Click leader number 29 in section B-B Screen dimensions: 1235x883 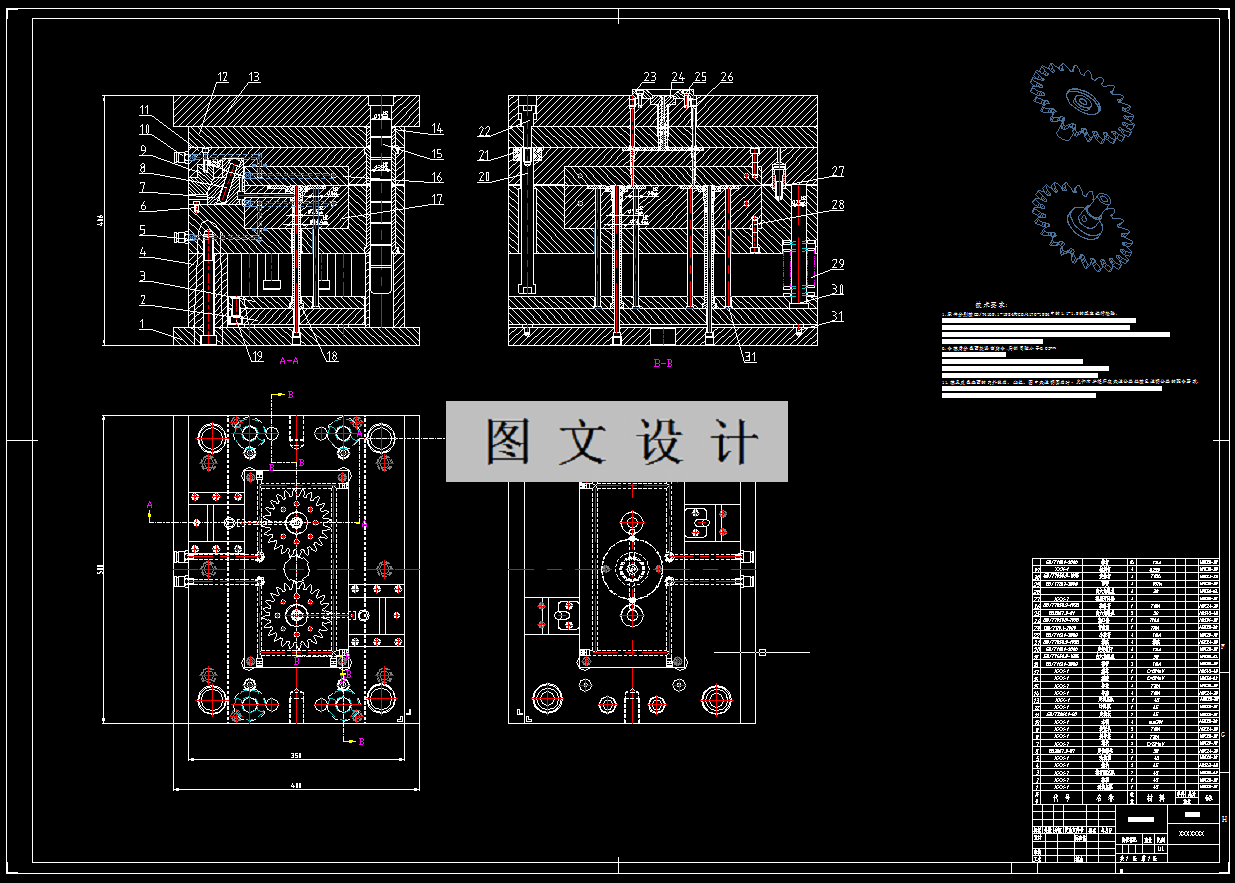click(837, 264)
